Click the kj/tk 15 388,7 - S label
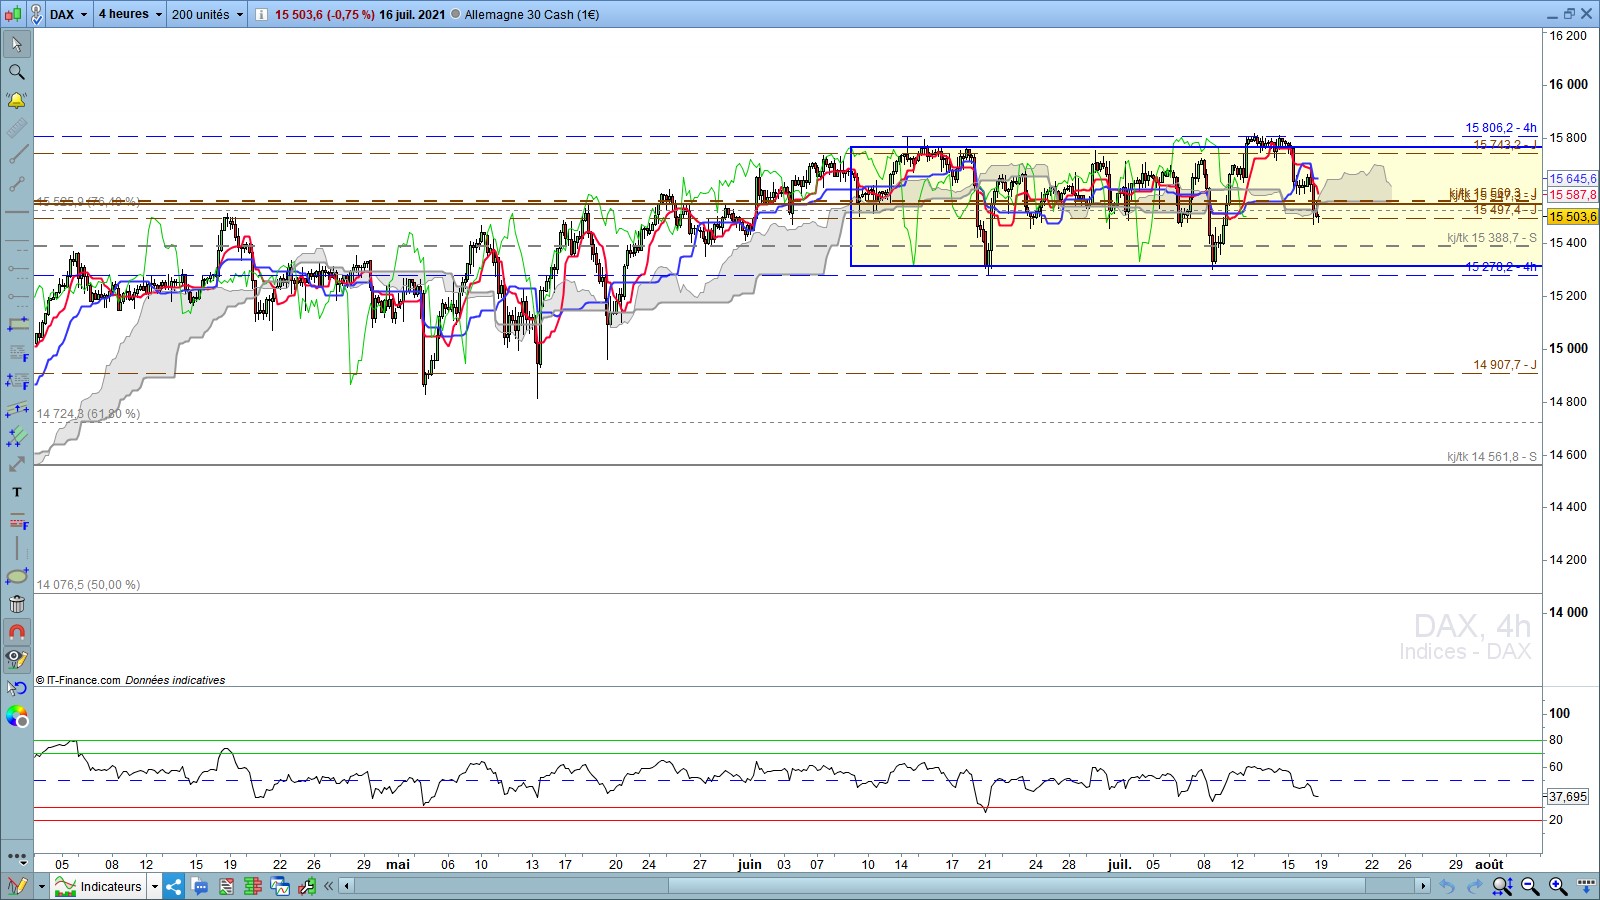Viewport: 1600px width, 900px height. (x=1491, y=238)
